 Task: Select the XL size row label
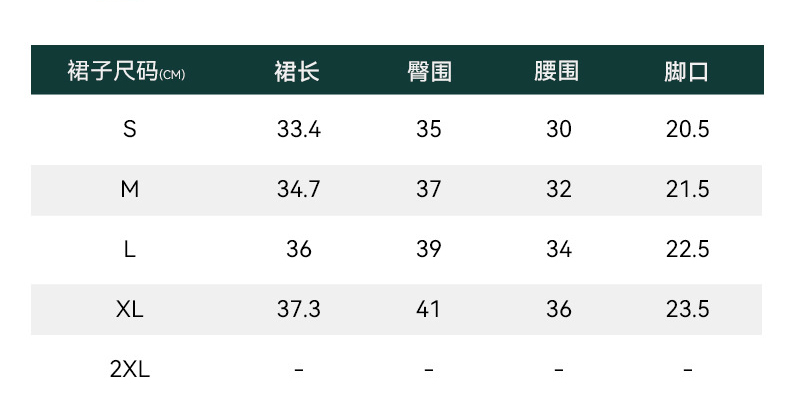coord(129,310)
